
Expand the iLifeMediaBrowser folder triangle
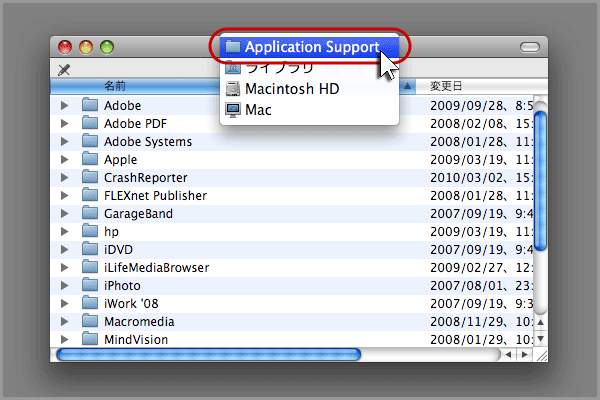pos(64,267)
